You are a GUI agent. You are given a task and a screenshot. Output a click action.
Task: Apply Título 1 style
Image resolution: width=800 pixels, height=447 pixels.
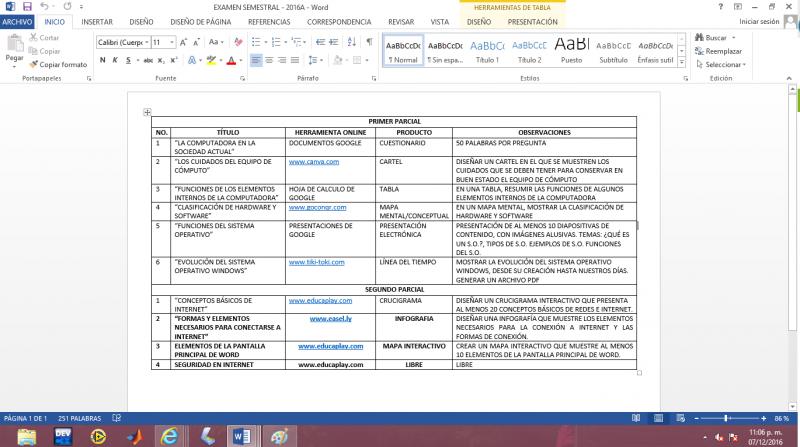[x=487, y=51]
